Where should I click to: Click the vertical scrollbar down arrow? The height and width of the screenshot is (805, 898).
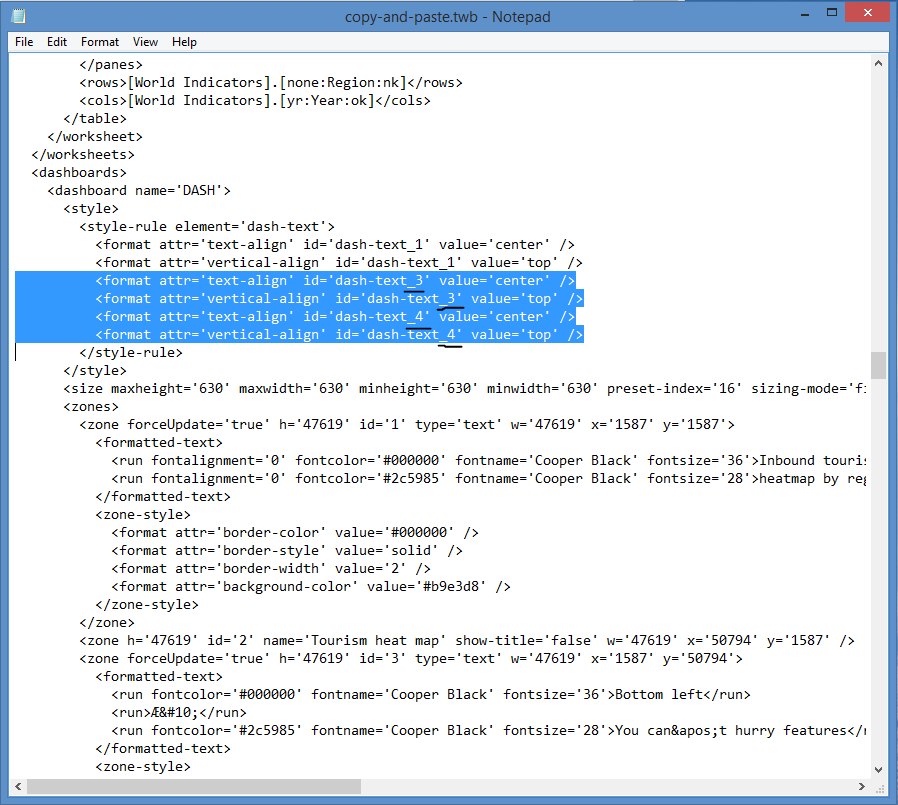[x=877, y=769]
